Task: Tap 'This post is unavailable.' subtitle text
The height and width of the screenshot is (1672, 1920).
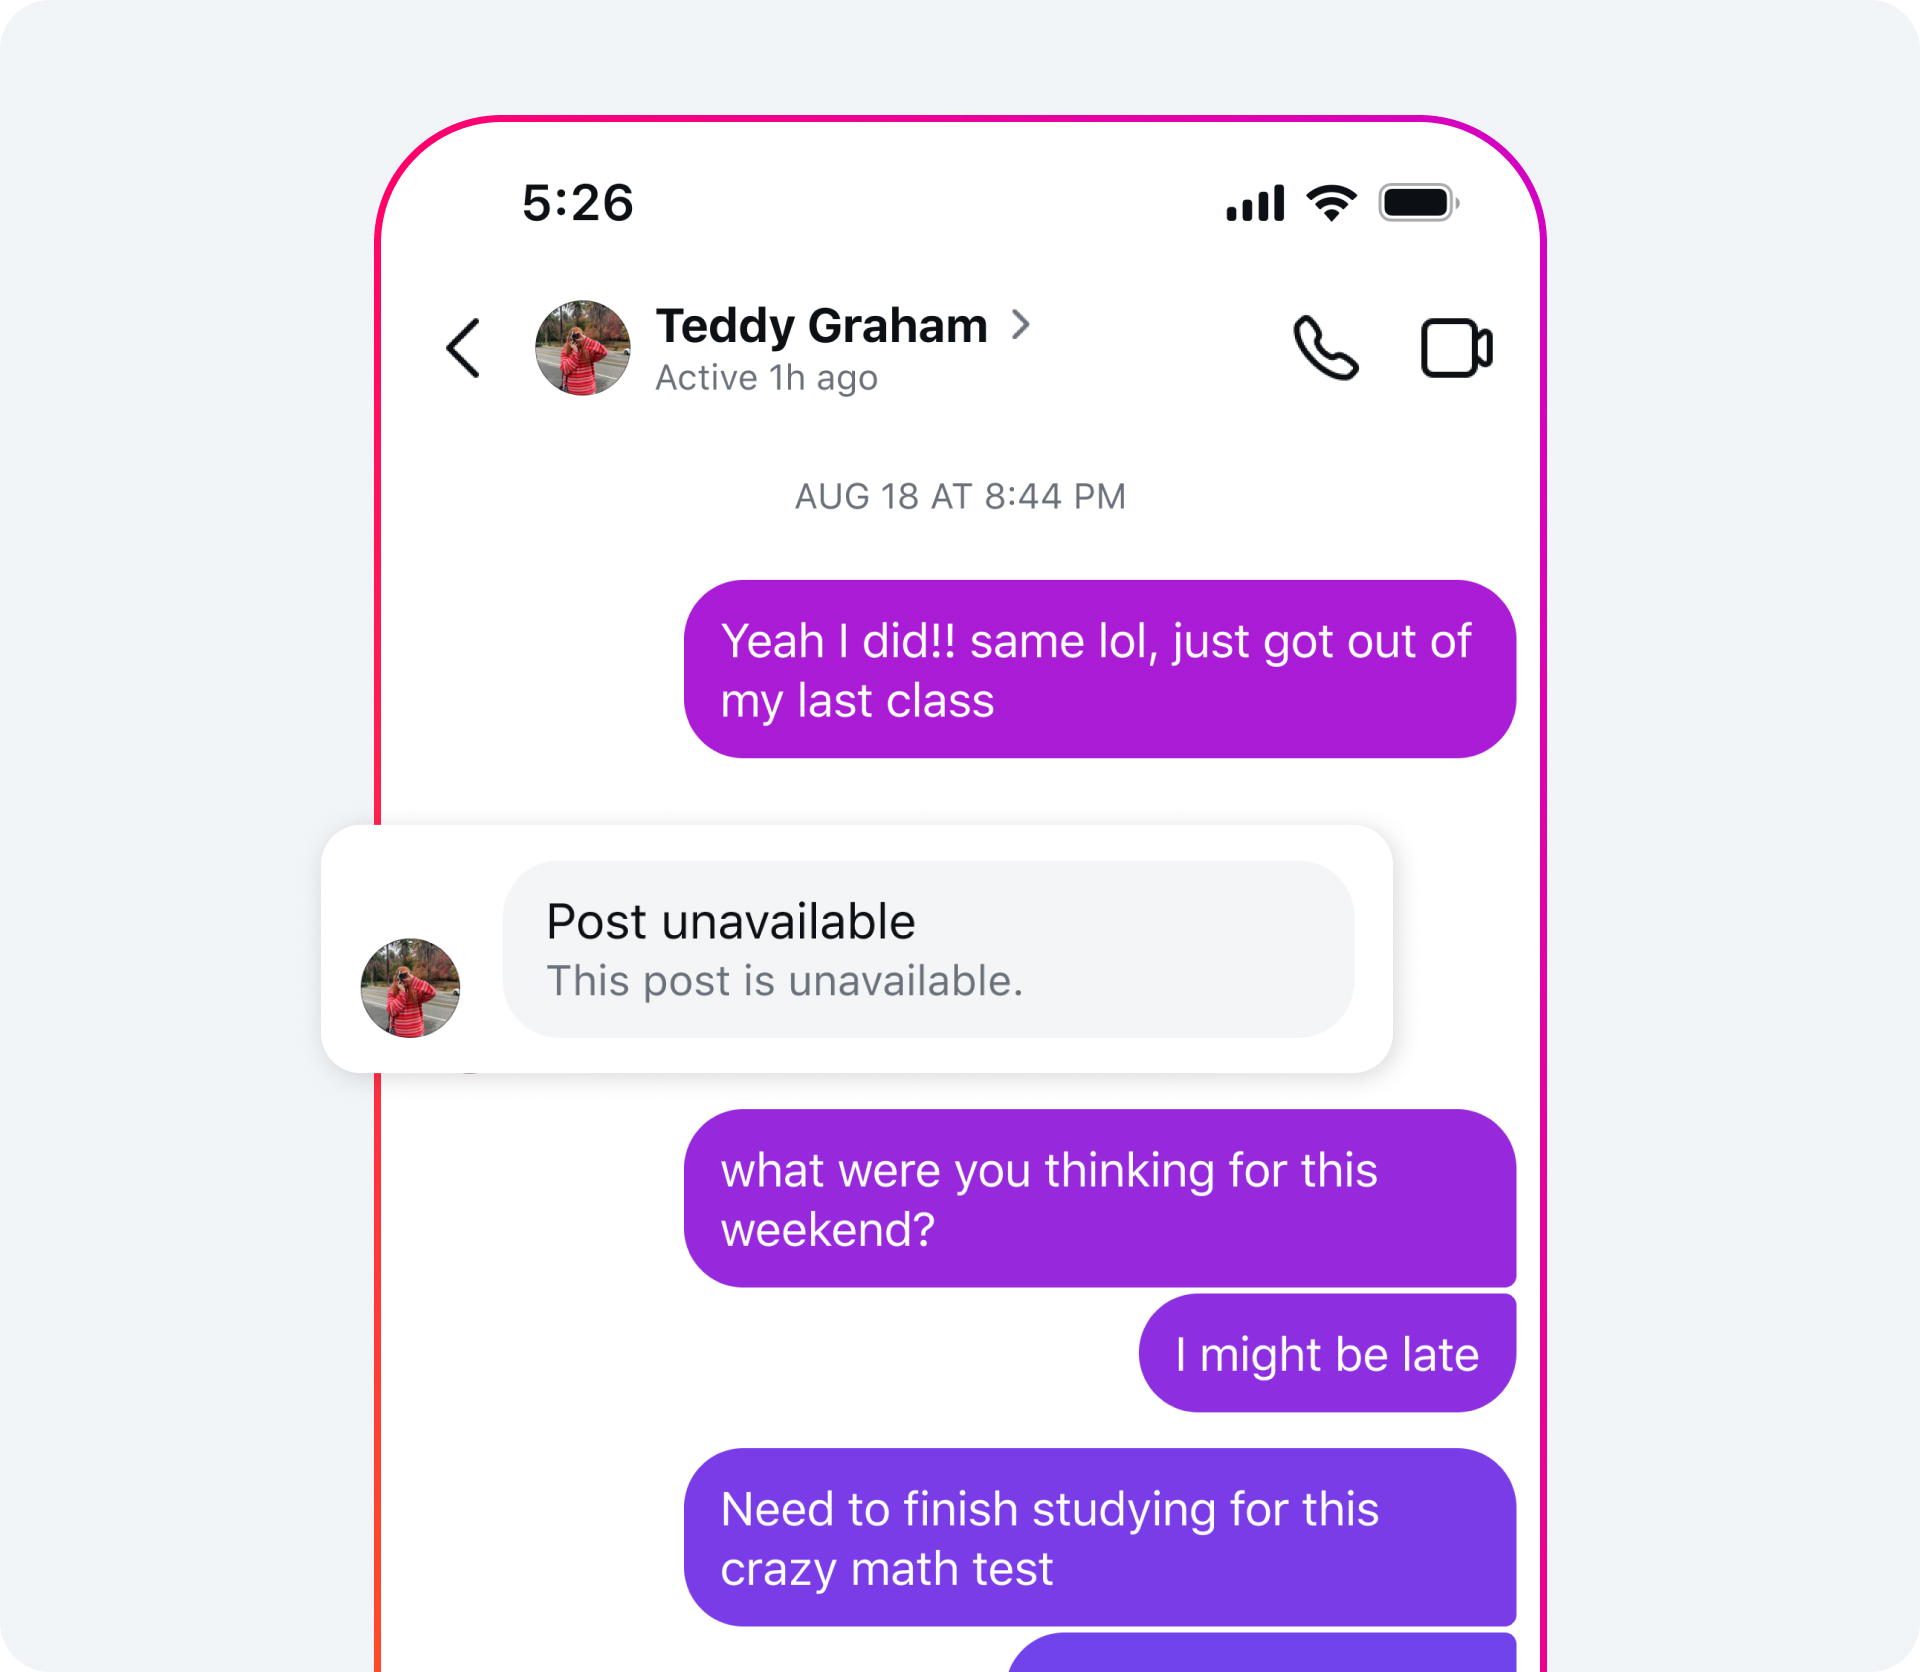Action: 785,981
